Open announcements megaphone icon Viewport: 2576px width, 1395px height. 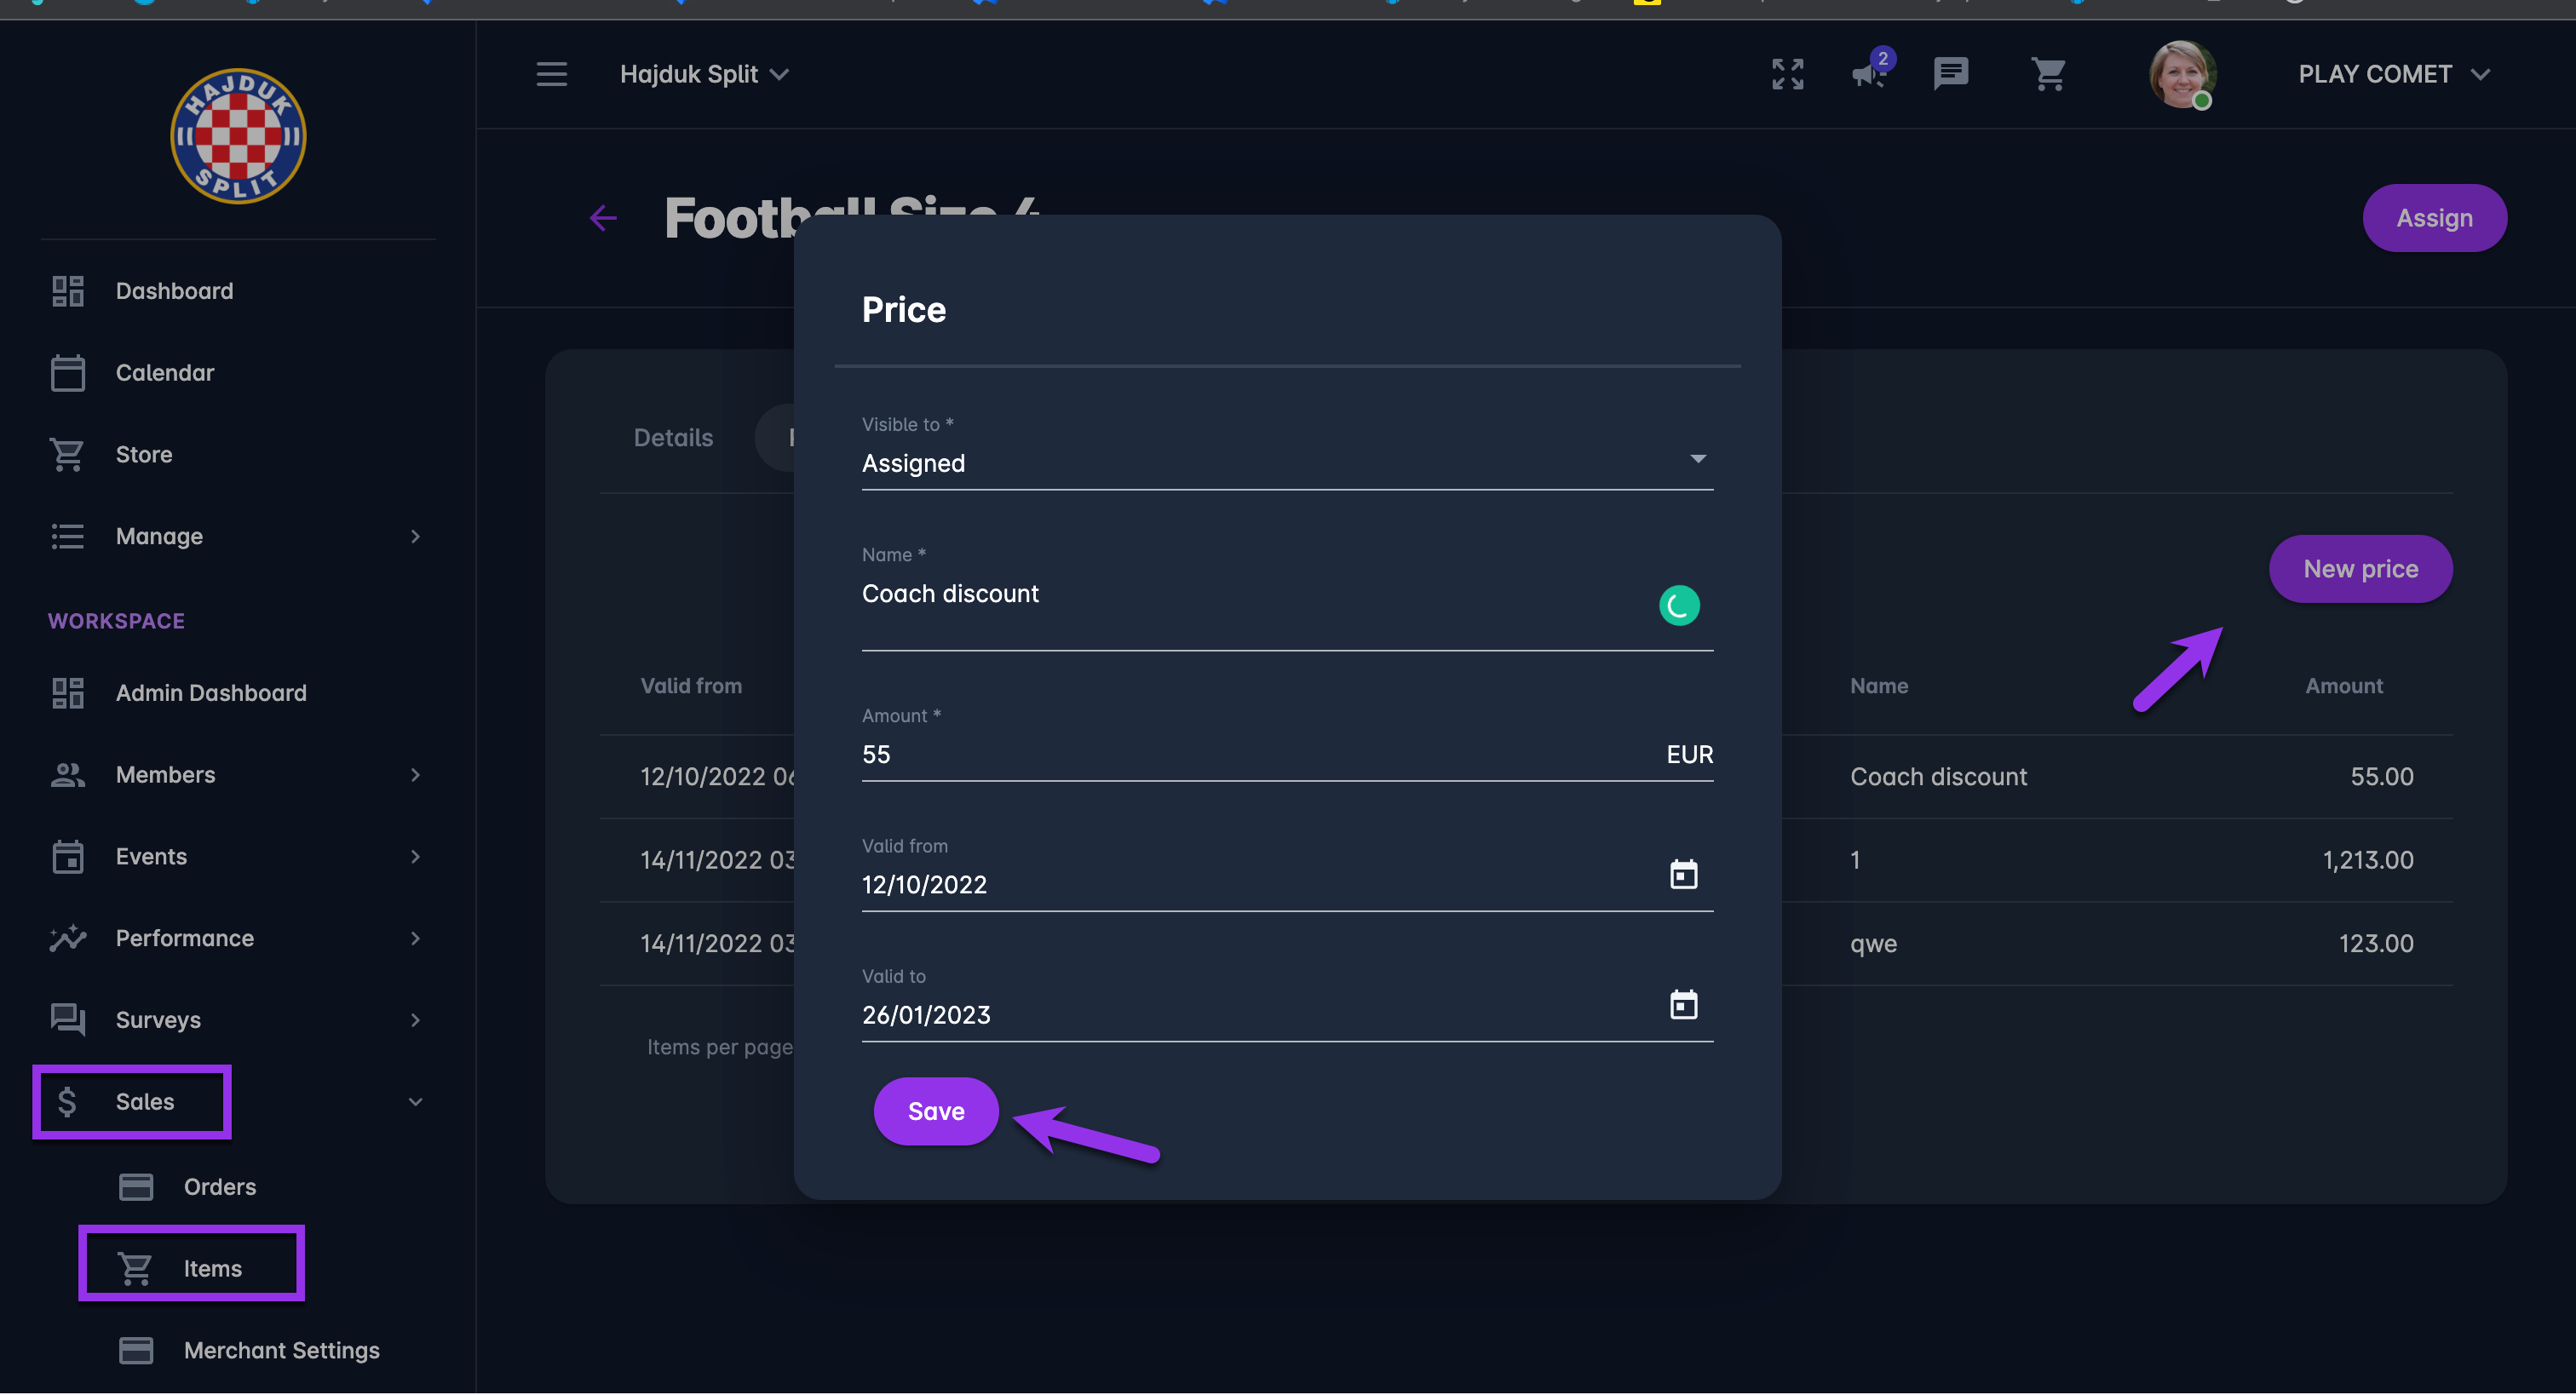click(1868, 74)
